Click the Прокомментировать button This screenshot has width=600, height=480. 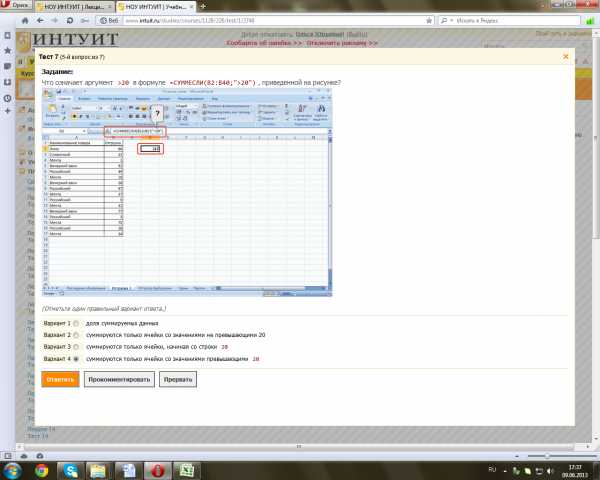tap(119, 379)
